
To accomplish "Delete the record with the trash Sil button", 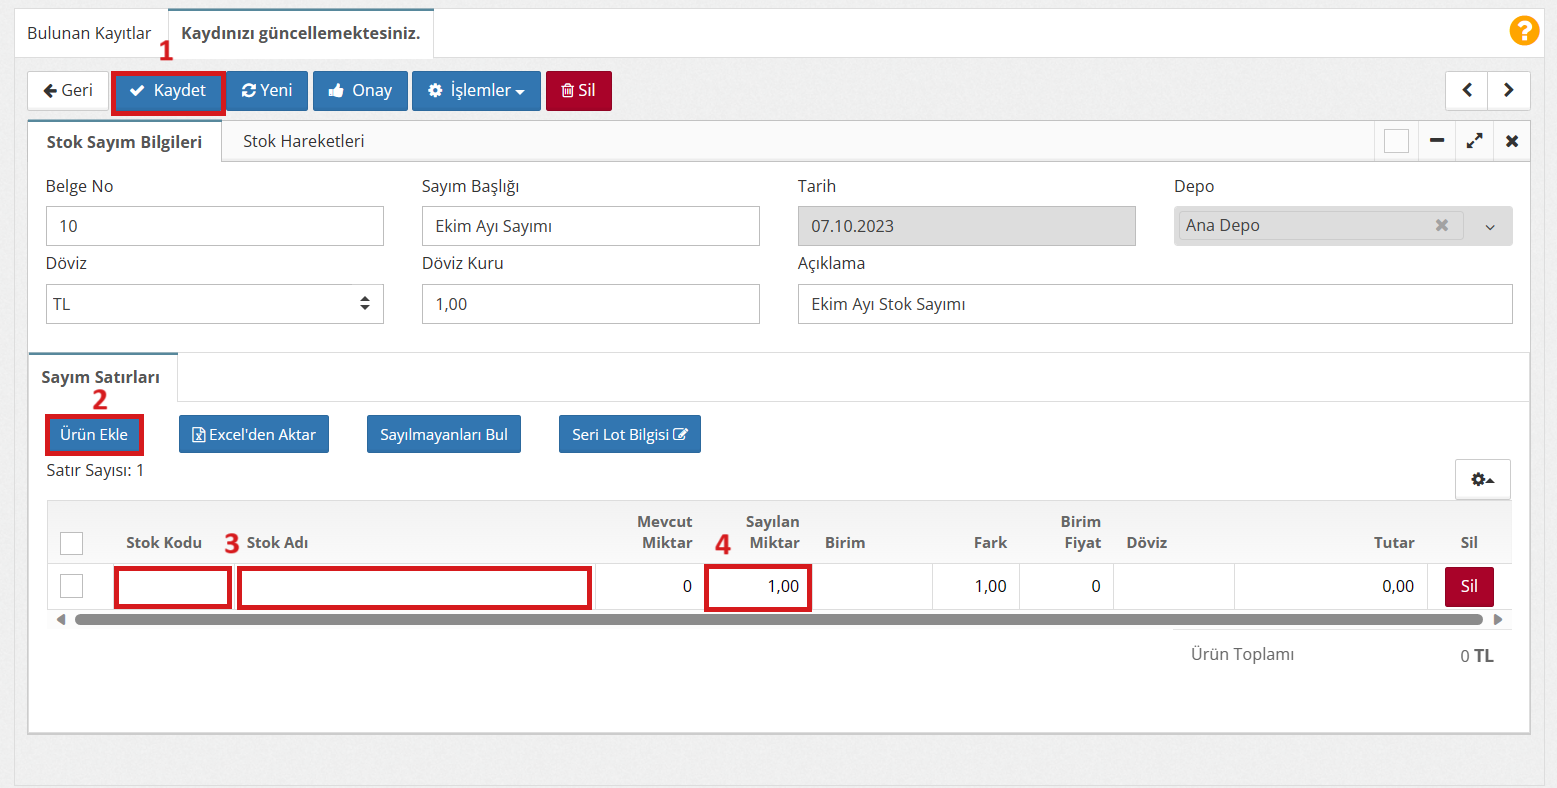I will click(x=578, y=90).
